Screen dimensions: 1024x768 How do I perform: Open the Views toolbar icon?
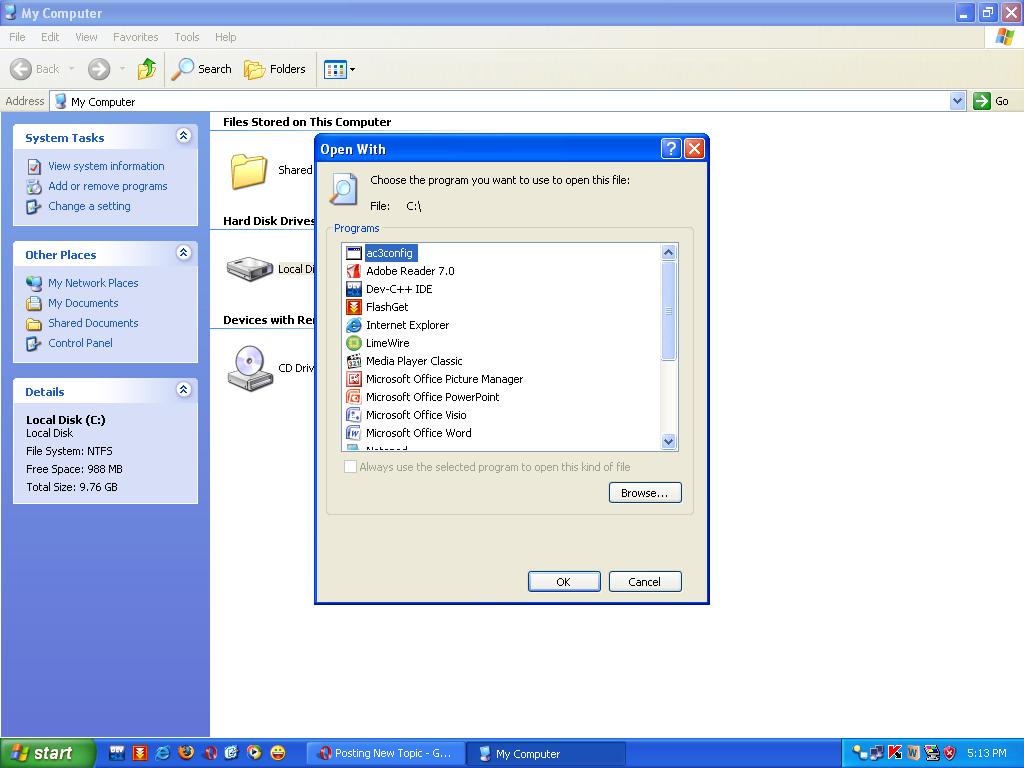pos(335,69)
